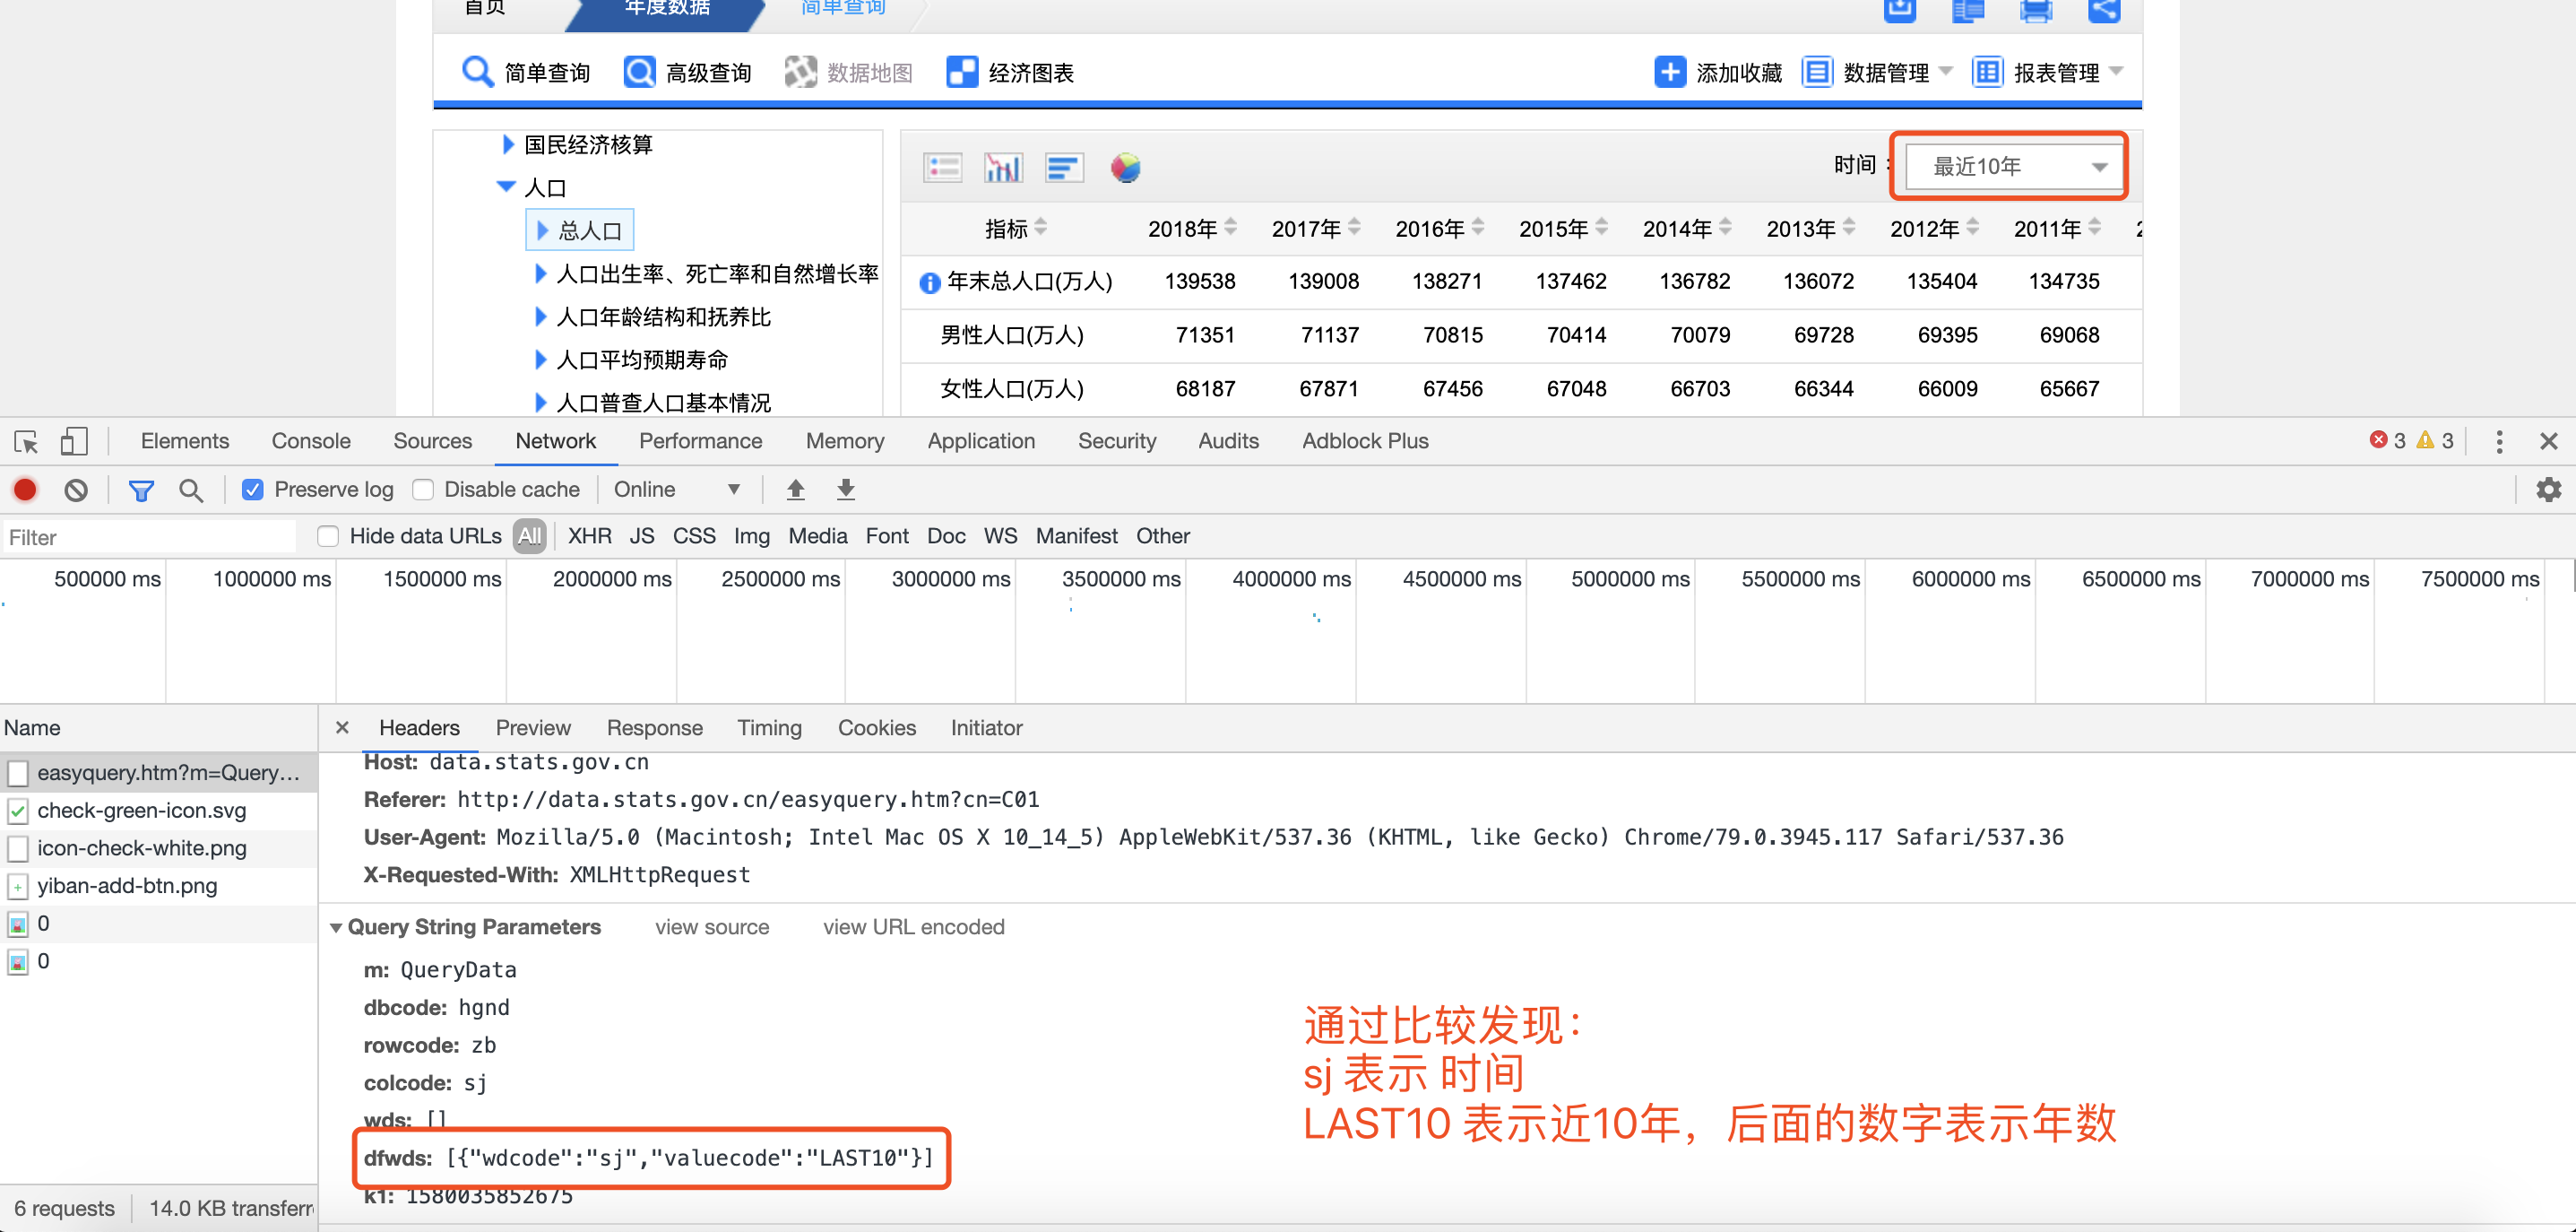
Task: Clear the network log
Action: point(75,489)
